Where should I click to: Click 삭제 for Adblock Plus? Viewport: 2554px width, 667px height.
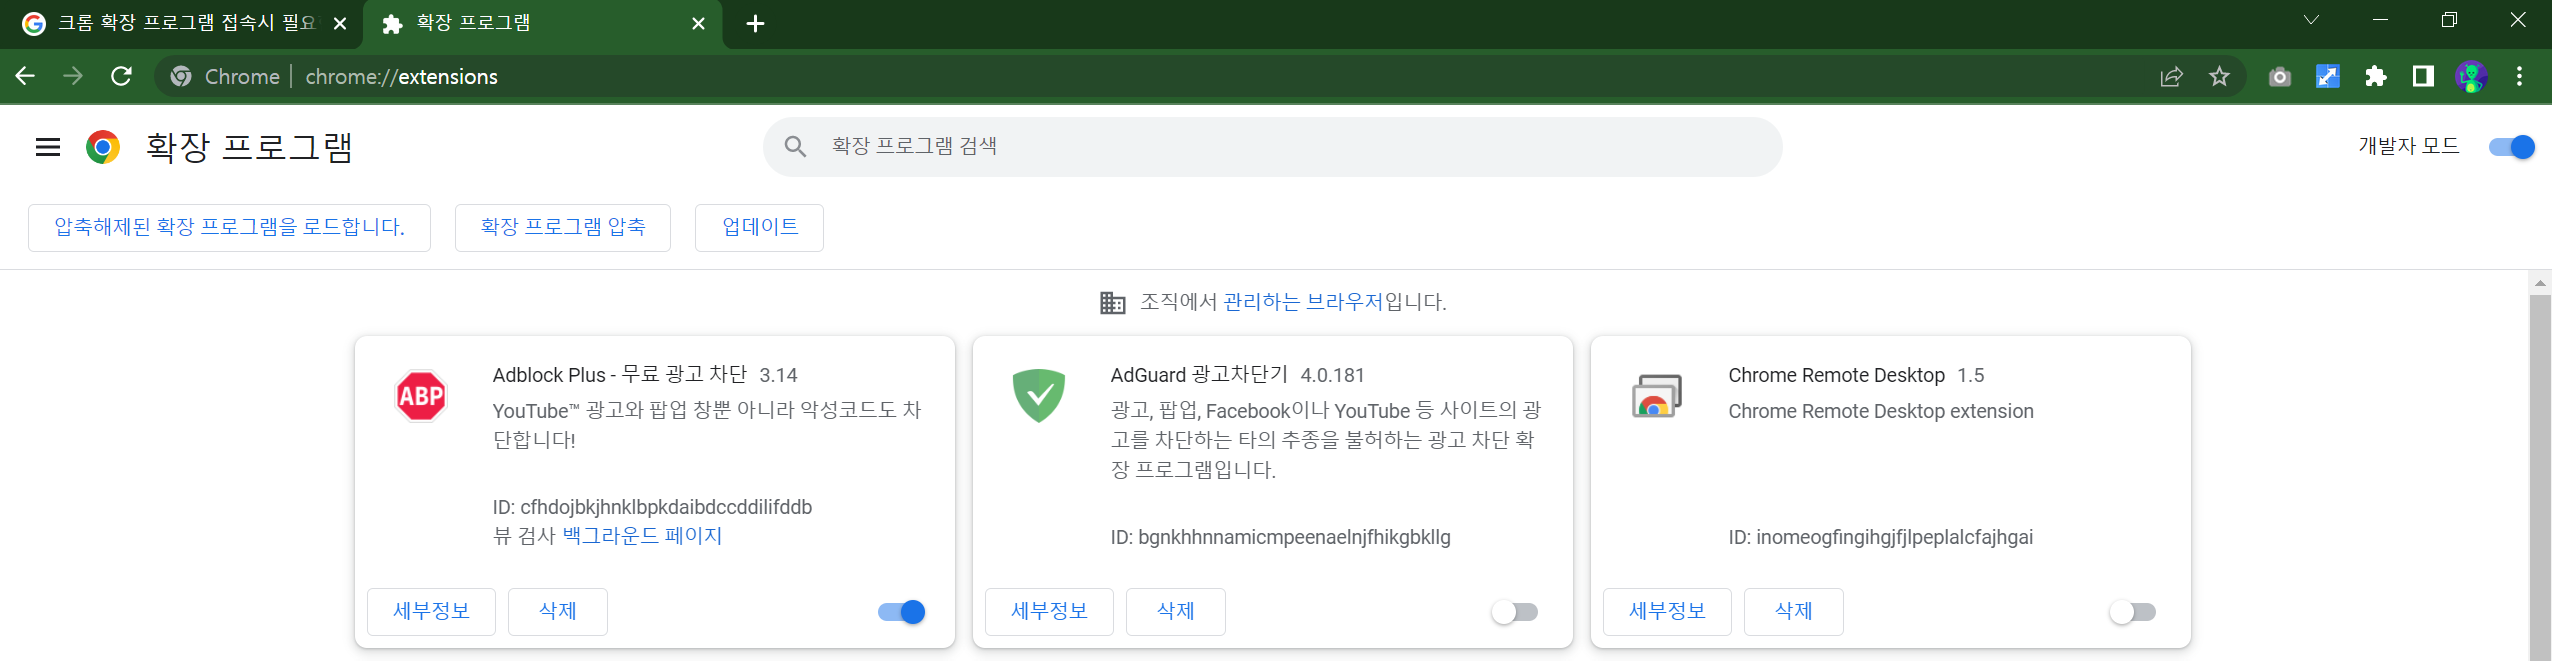pos(558,612)
